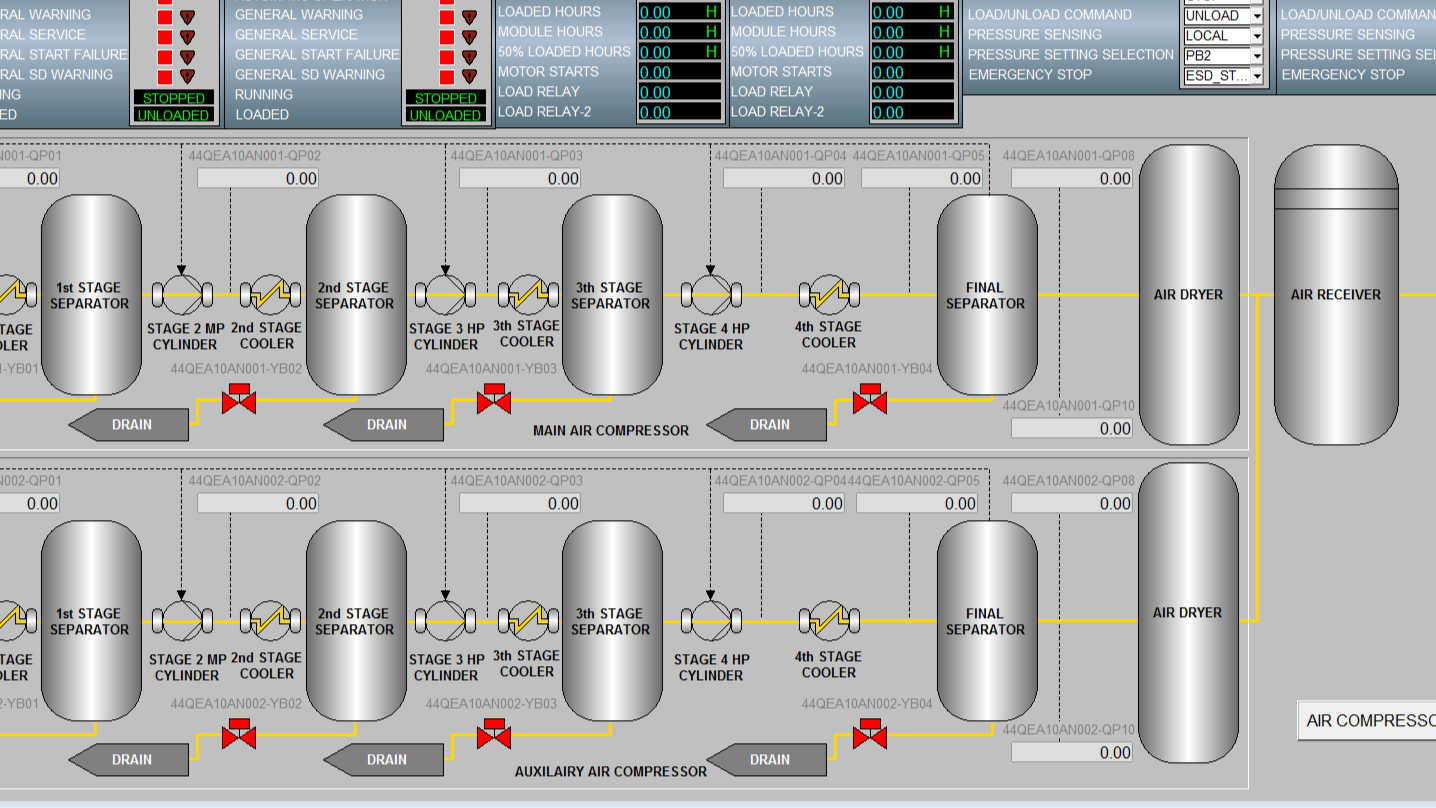Expand the Emergency Stop dropdown
Image resolution: width=1436 pixels, height=808 pixels.
click(x=1256, y=76)
